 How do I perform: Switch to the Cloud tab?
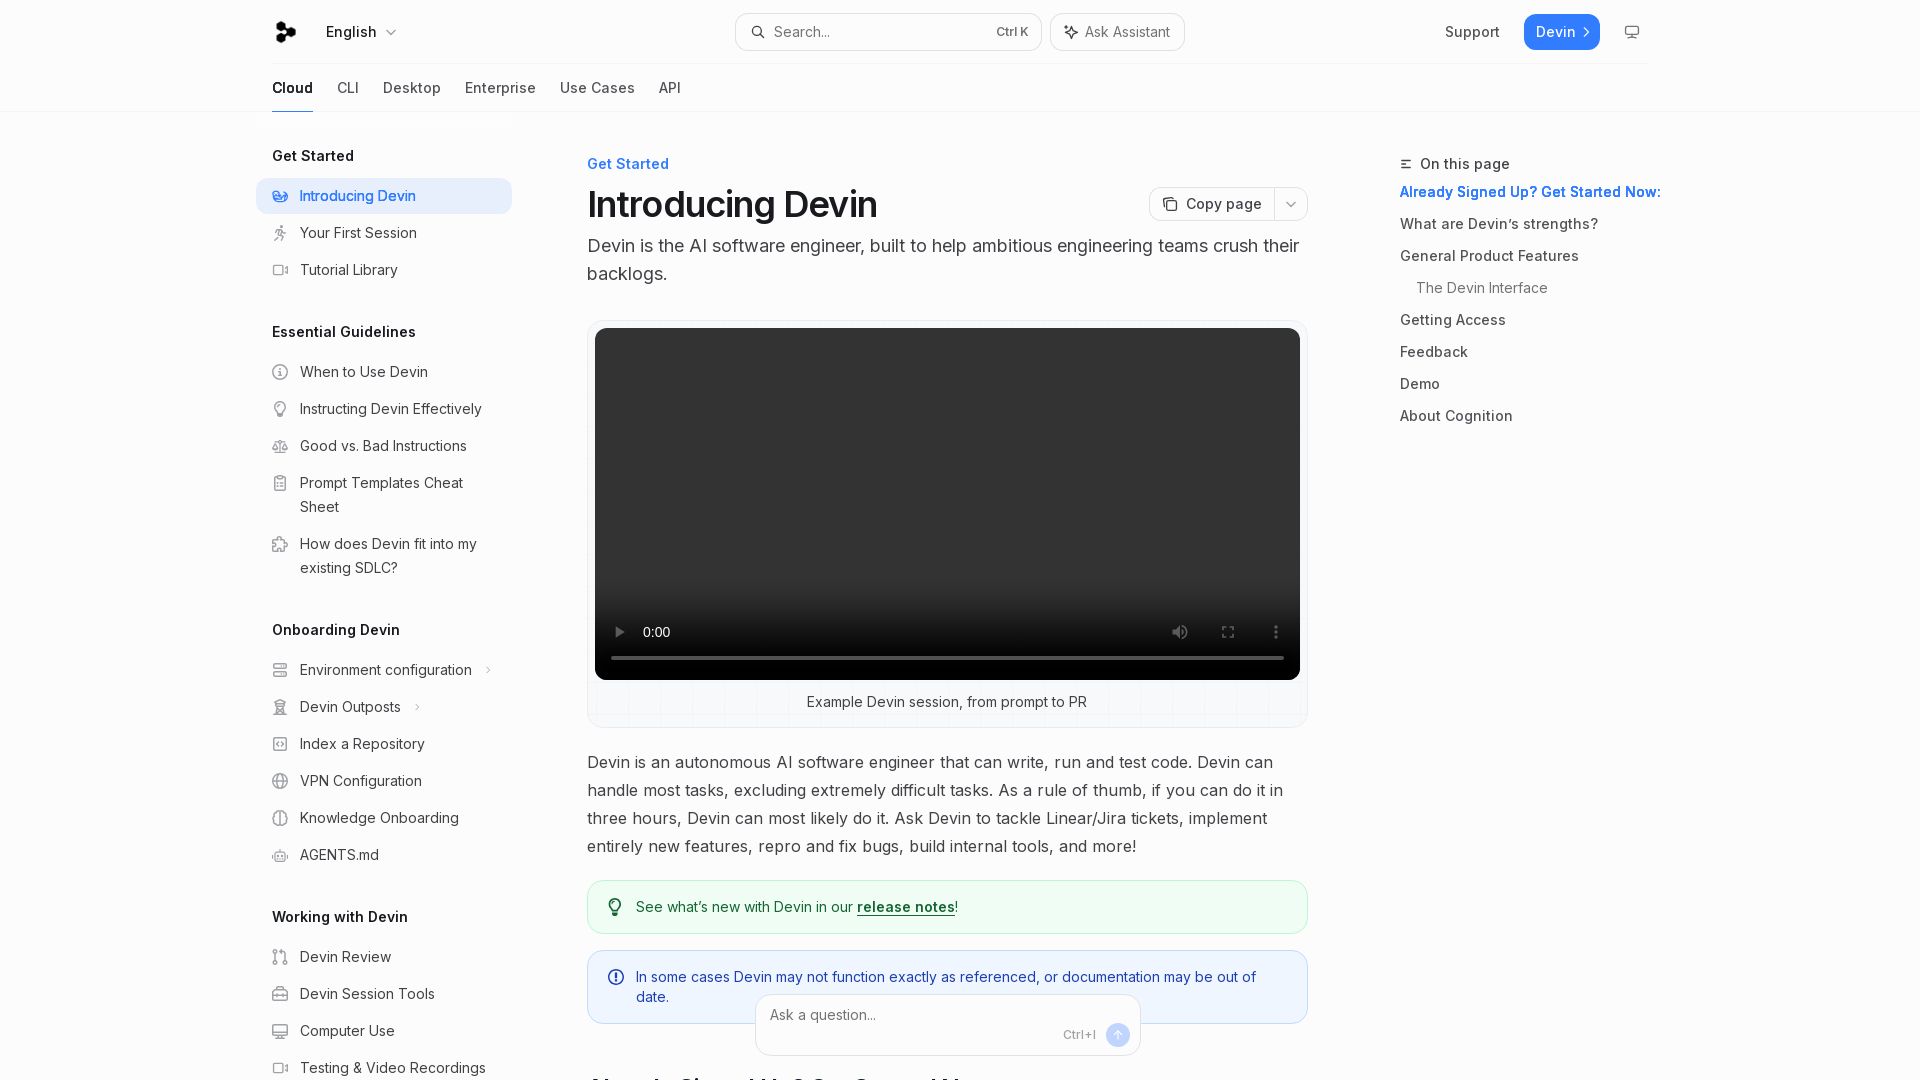[x=292, y=88]
